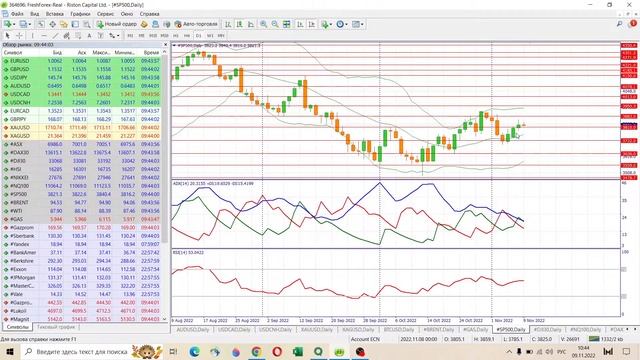Toggle the Market Watch panel icon
Image resolution: width=640 pixels, height=360 pixels.
click(41, 24)
